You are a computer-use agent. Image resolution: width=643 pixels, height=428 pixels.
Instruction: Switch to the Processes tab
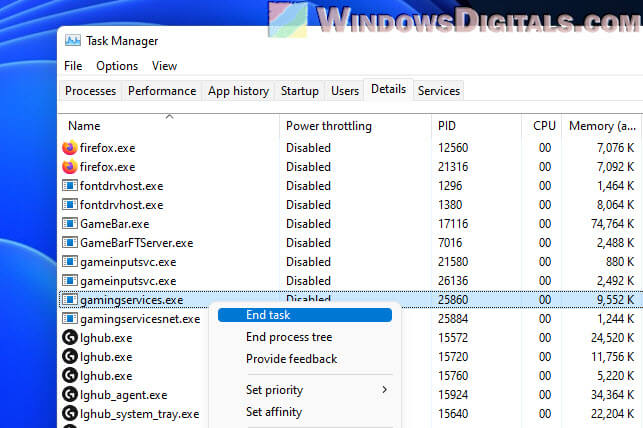point(91,91)
